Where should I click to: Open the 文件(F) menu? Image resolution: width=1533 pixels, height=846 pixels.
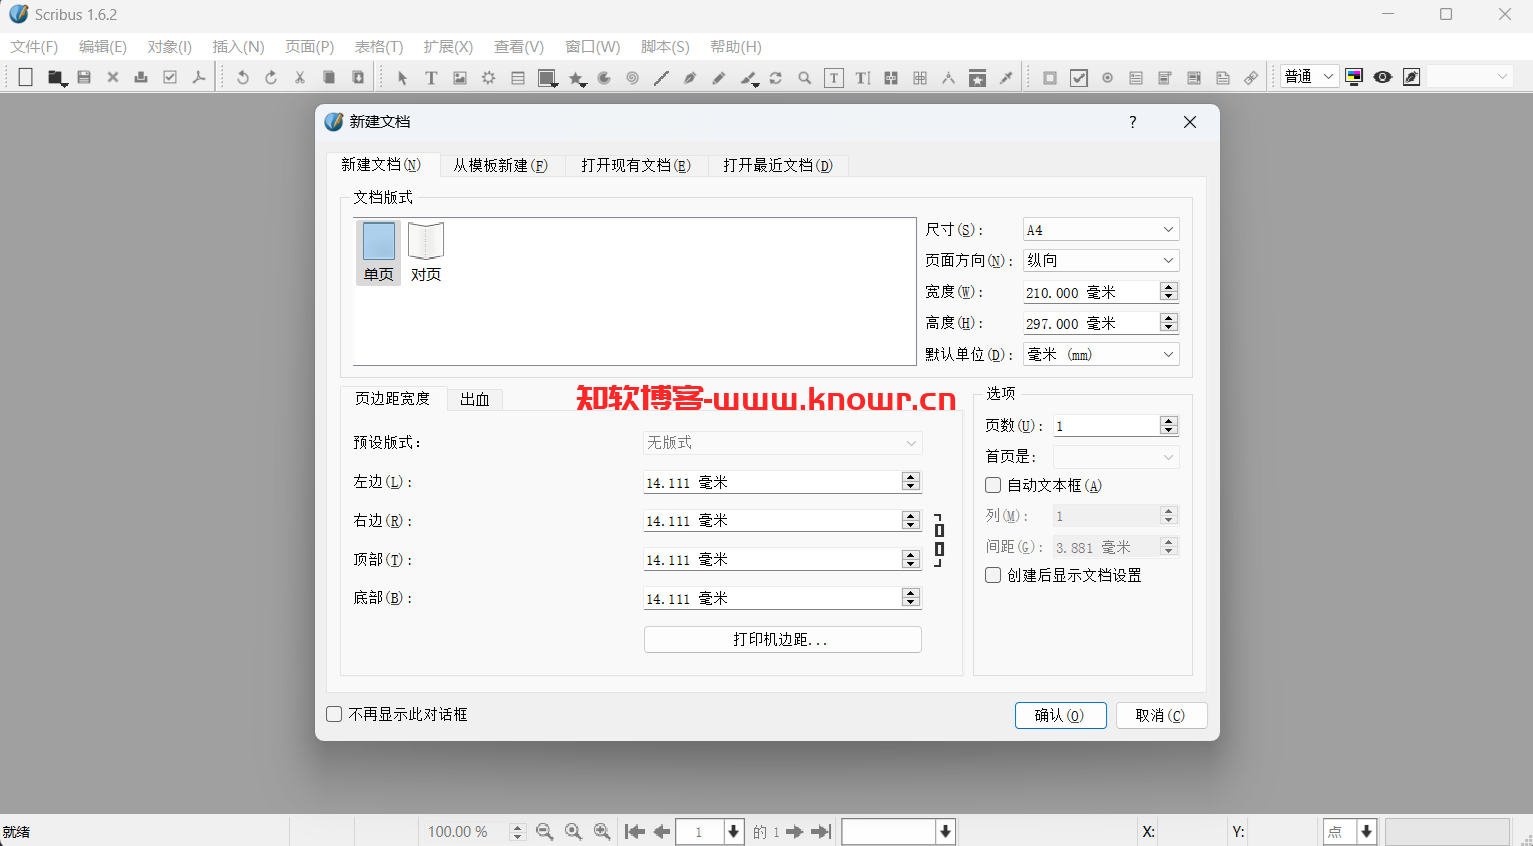34,47
